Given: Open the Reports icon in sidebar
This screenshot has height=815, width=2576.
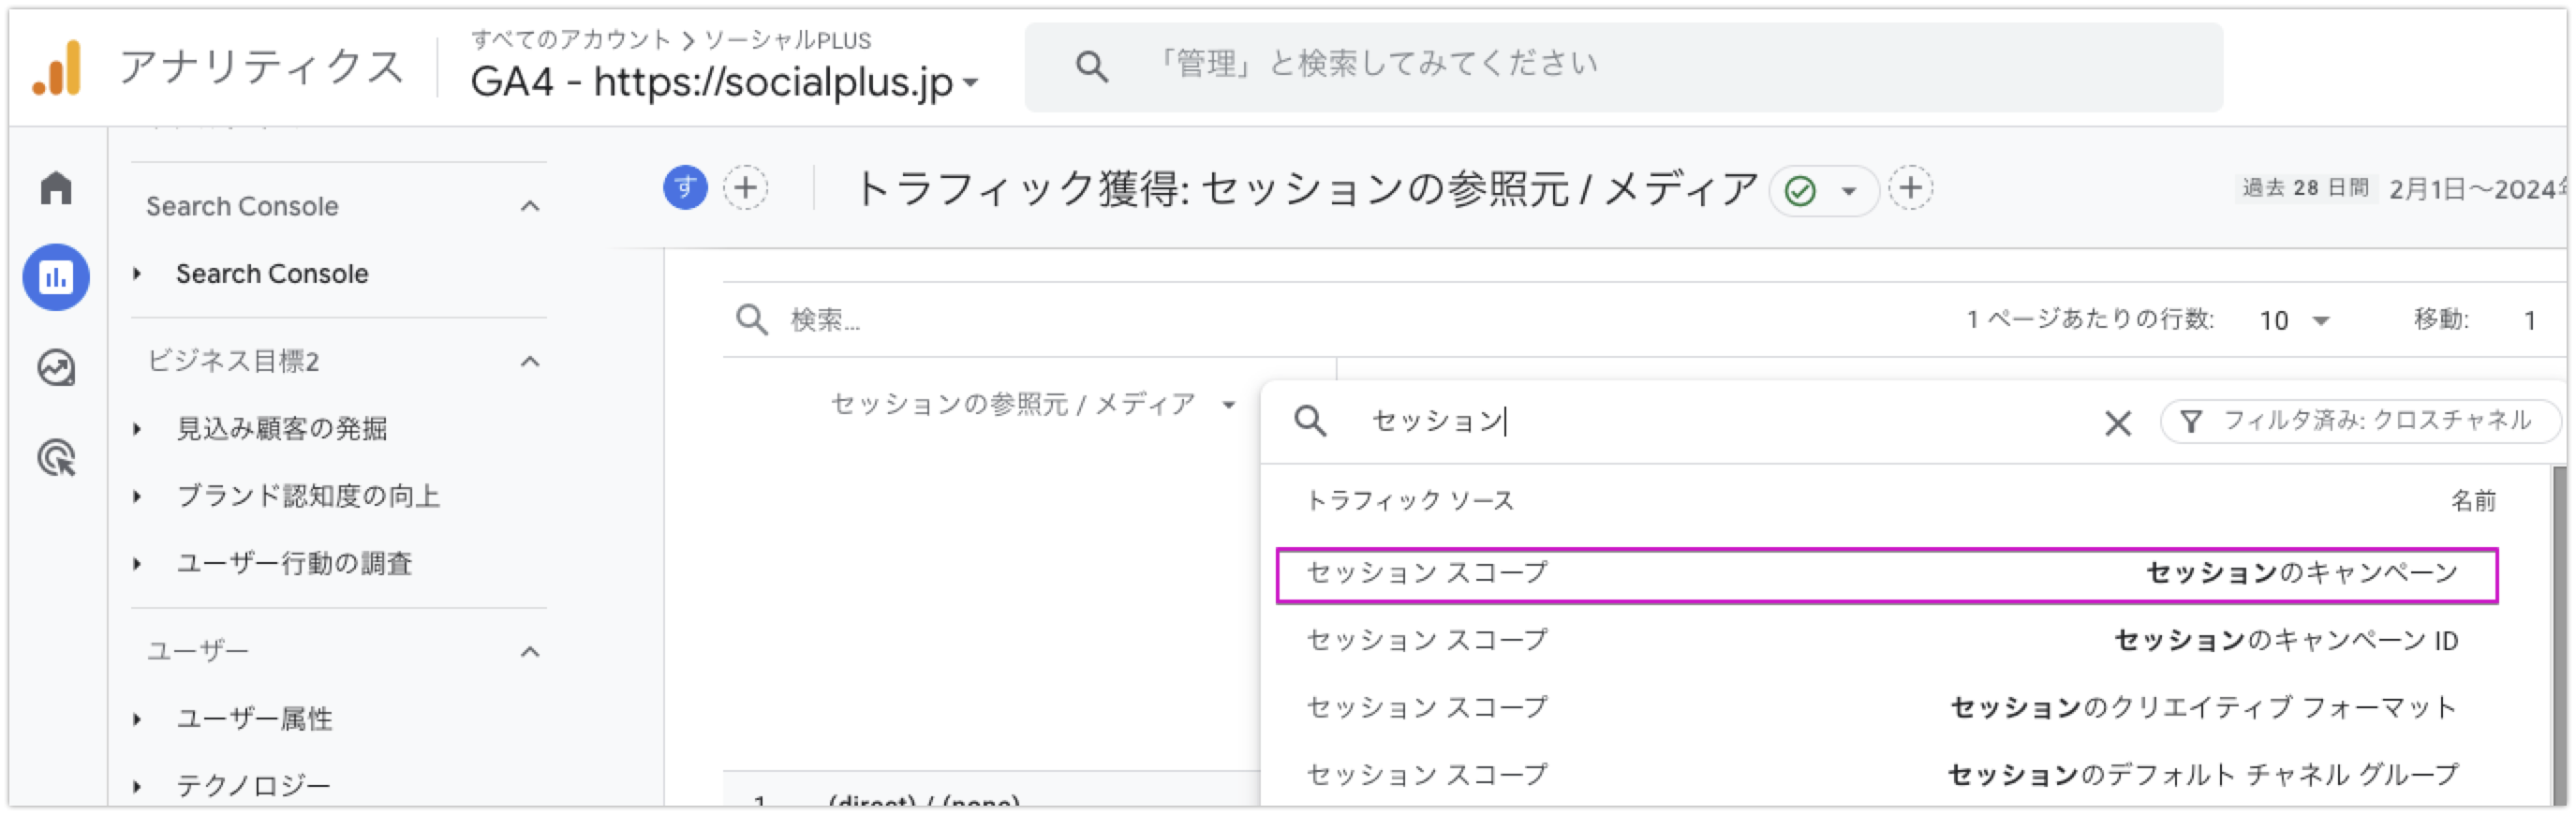Looking at the screenshot, I should coord(56,277).
